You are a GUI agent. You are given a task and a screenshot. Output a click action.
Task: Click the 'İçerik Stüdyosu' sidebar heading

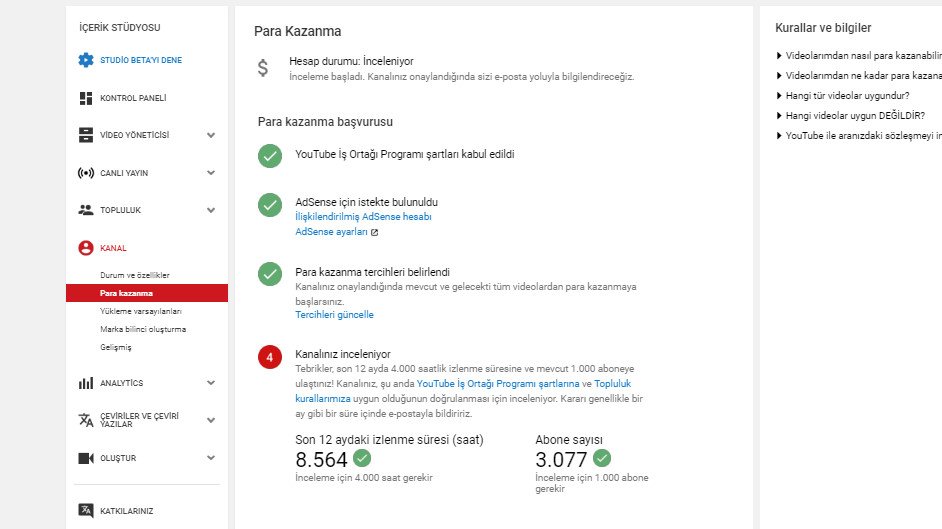point(120,28)
